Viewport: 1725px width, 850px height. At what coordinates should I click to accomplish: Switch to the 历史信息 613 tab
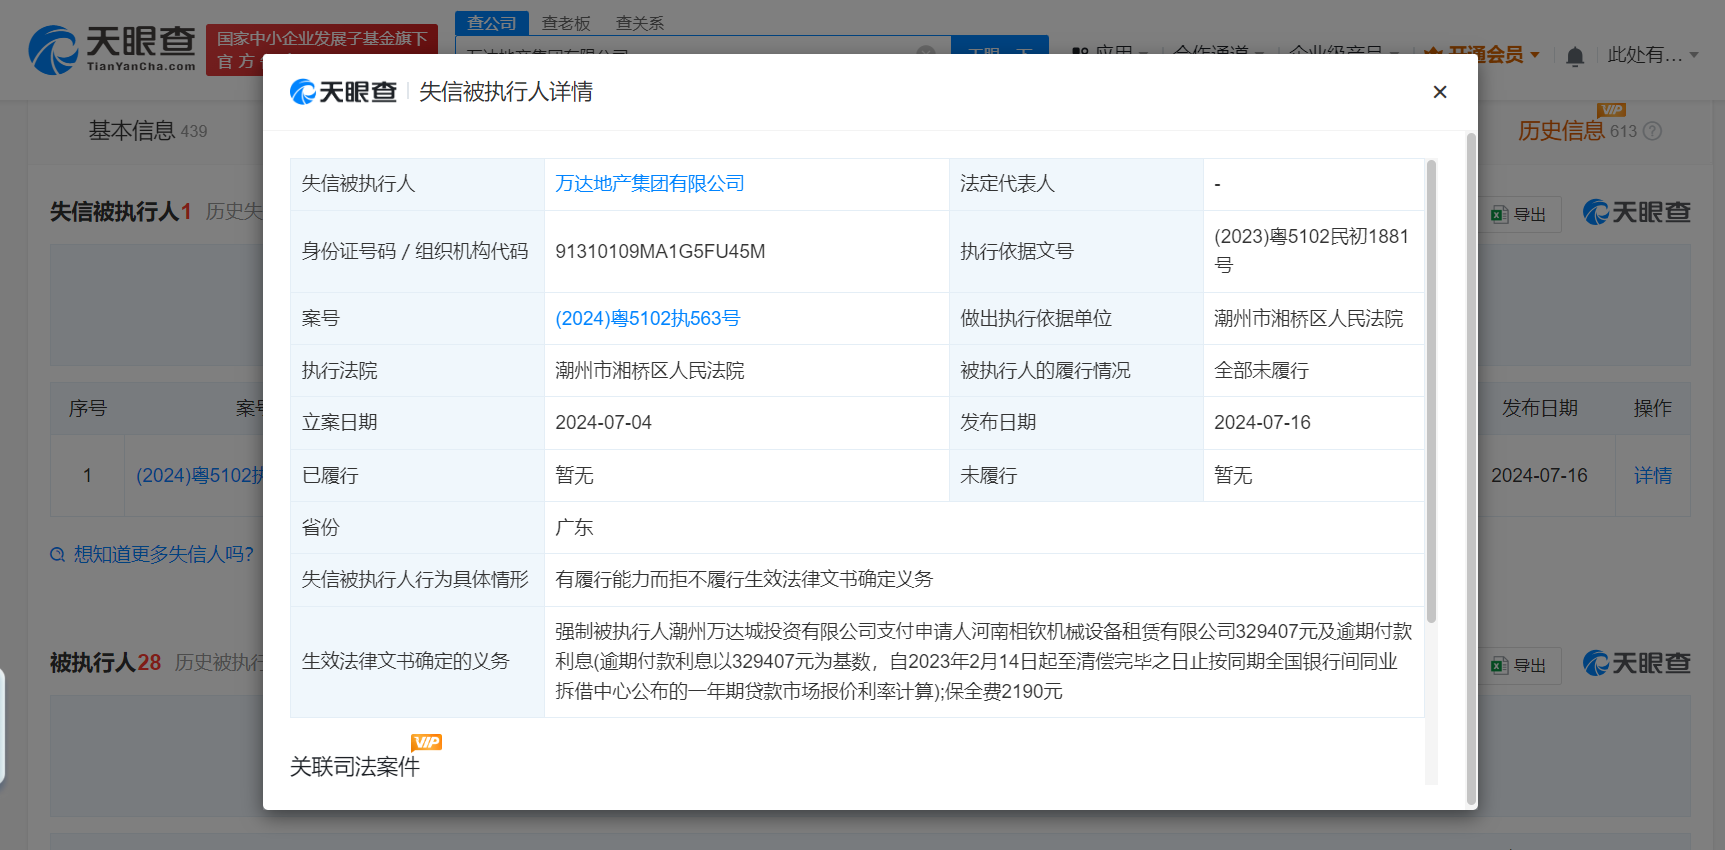(1577, 131)
